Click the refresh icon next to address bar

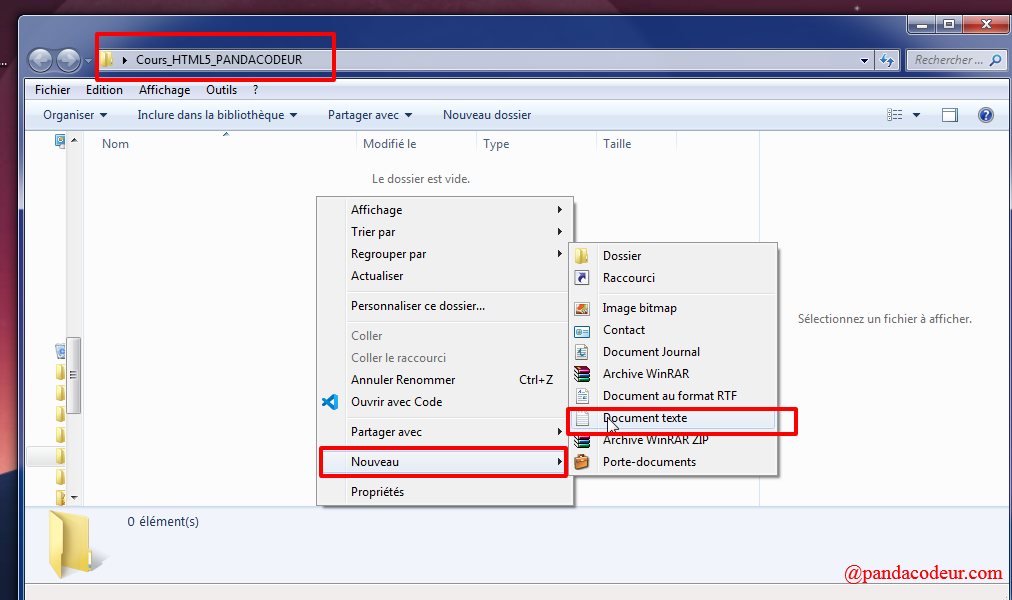pyautogui.click(x=887, y=61)
